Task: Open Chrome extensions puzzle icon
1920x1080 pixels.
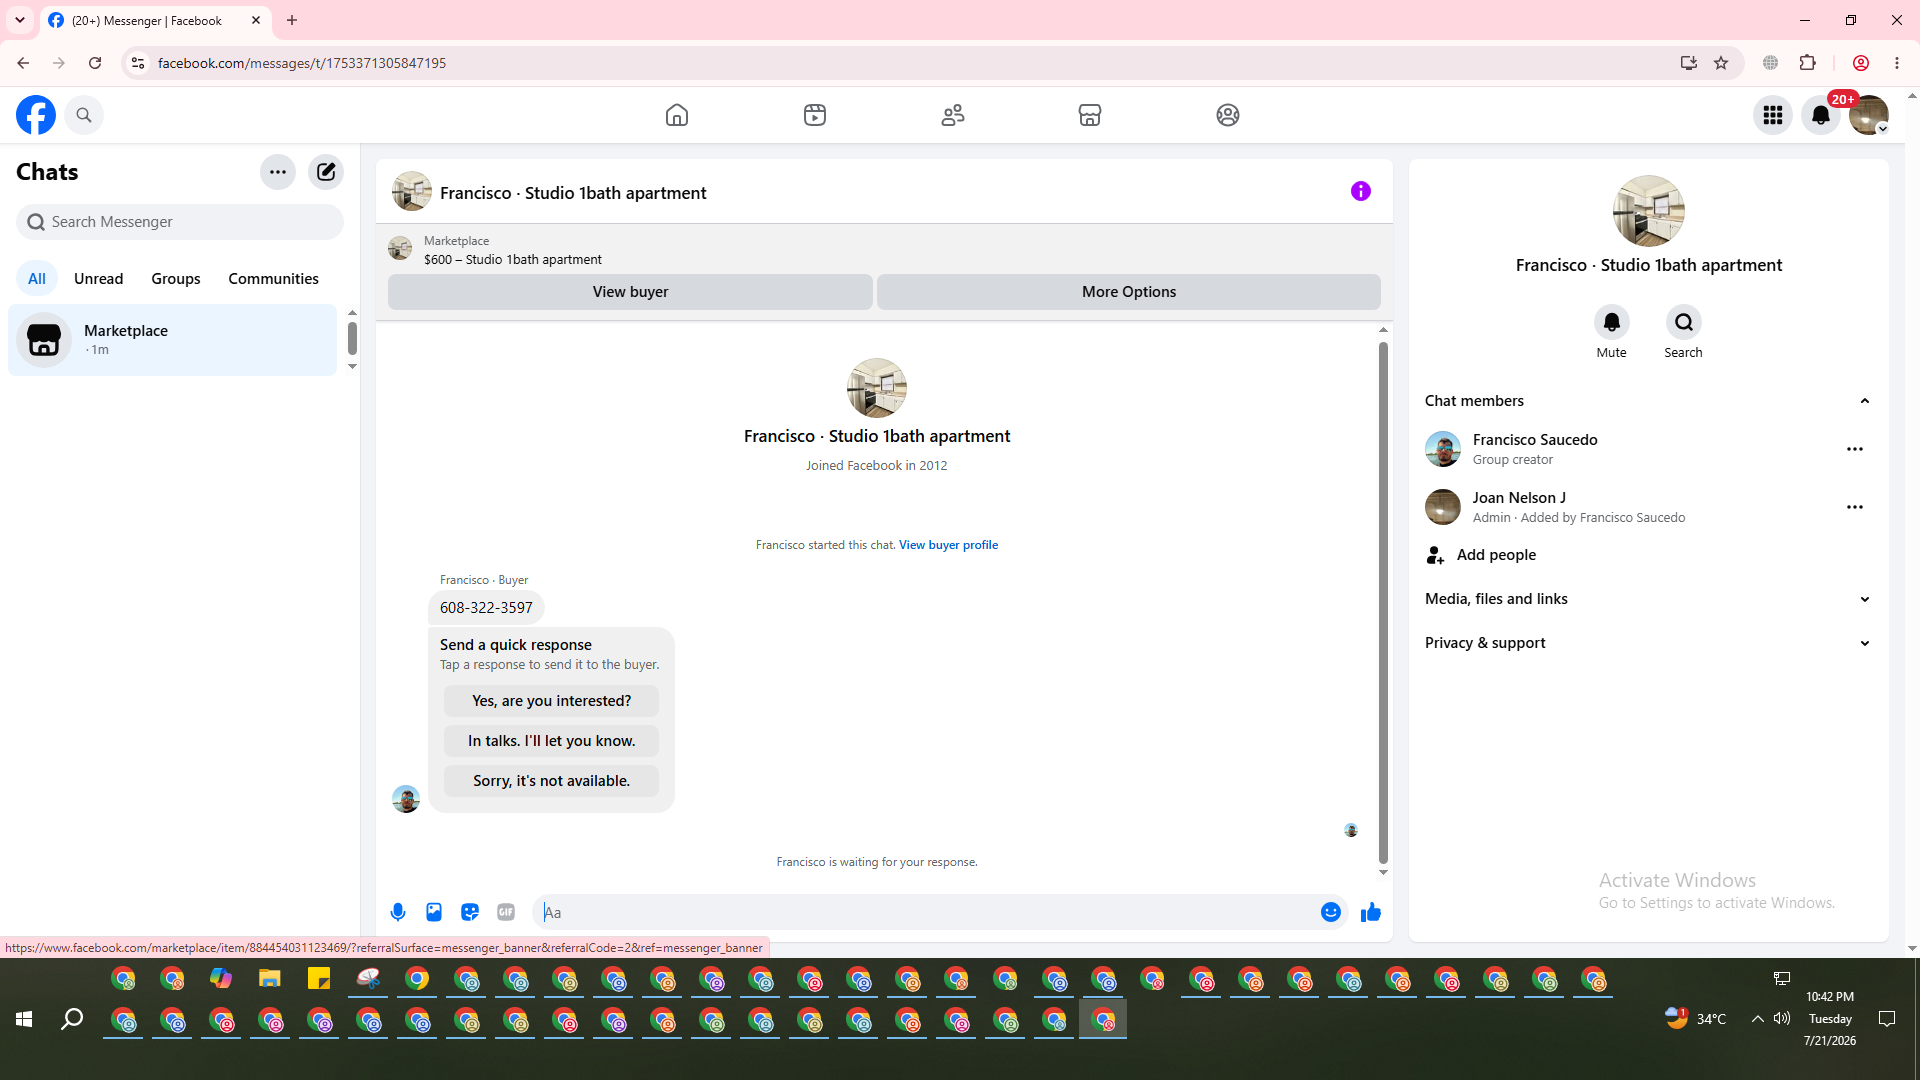Action: (1808, 63)
